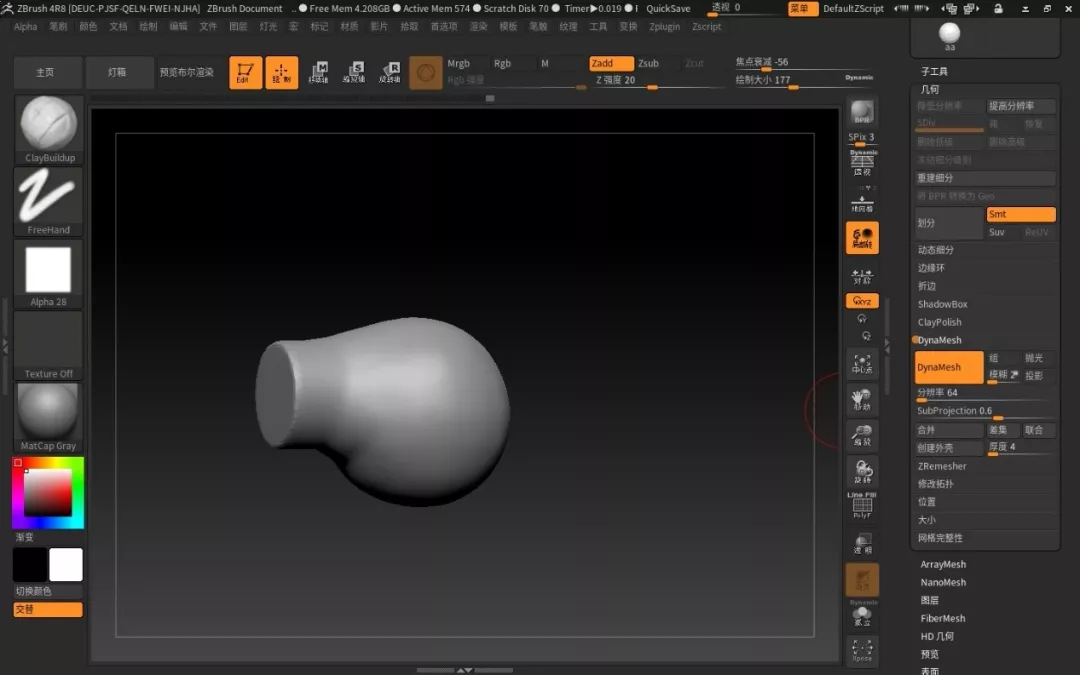This screenshot has height=675, width=1080.
Task: Enable Zsub sculpting mode
Action: pyautogui.click(x=649, y=63)
